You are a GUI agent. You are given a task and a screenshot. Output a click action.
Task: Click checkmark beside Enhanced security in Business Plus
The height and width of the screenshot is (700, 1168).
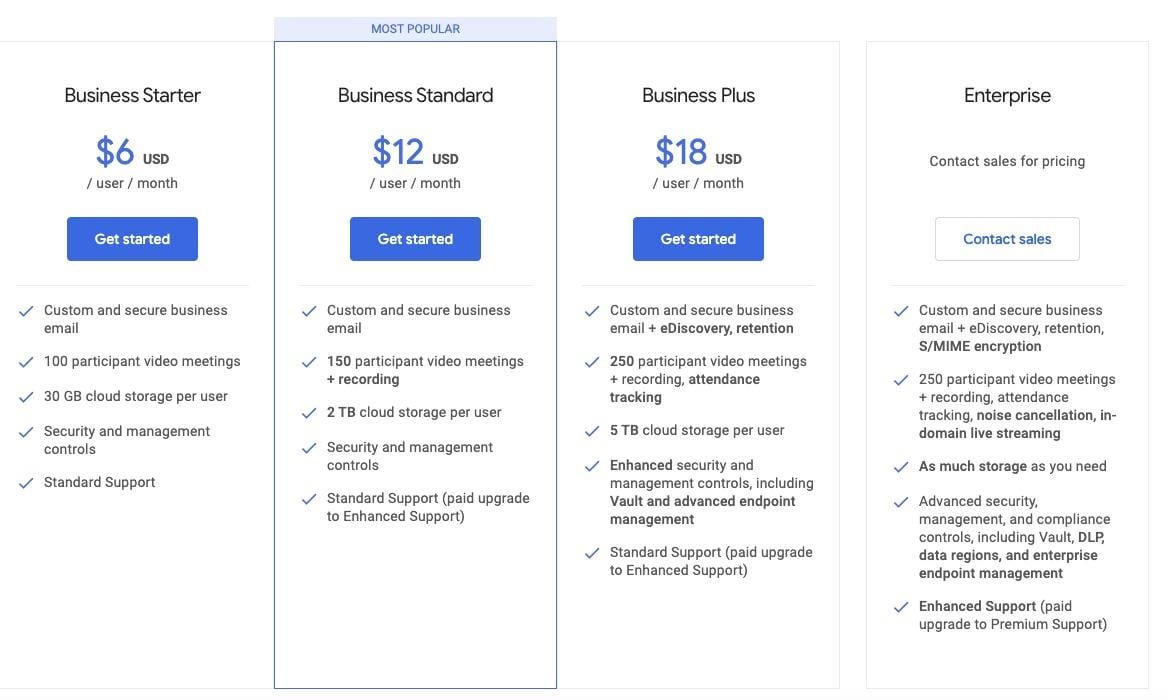tap(592, 465)
